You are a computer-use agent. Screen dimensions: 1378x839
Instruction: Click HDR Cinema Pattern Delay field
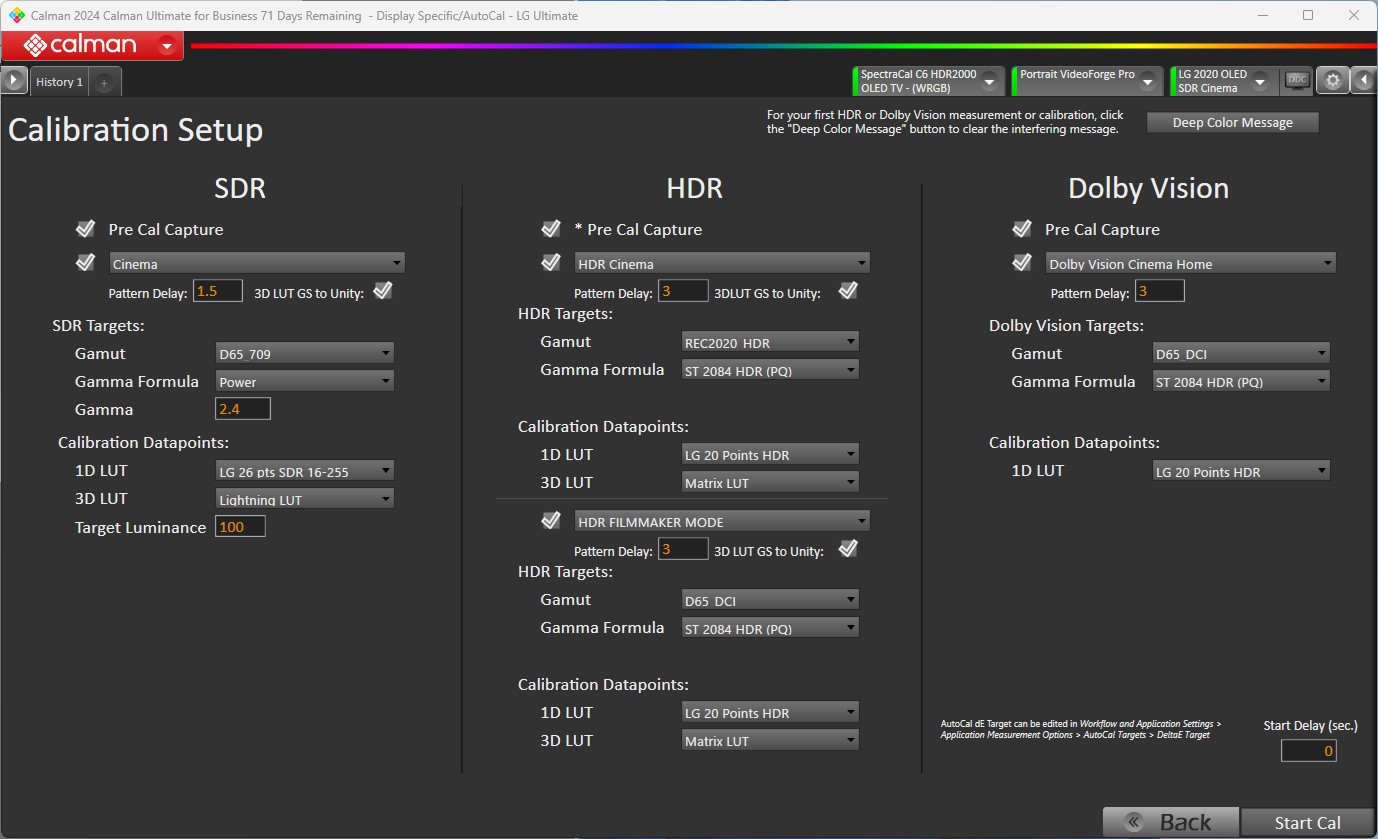[x=683, y=291]
